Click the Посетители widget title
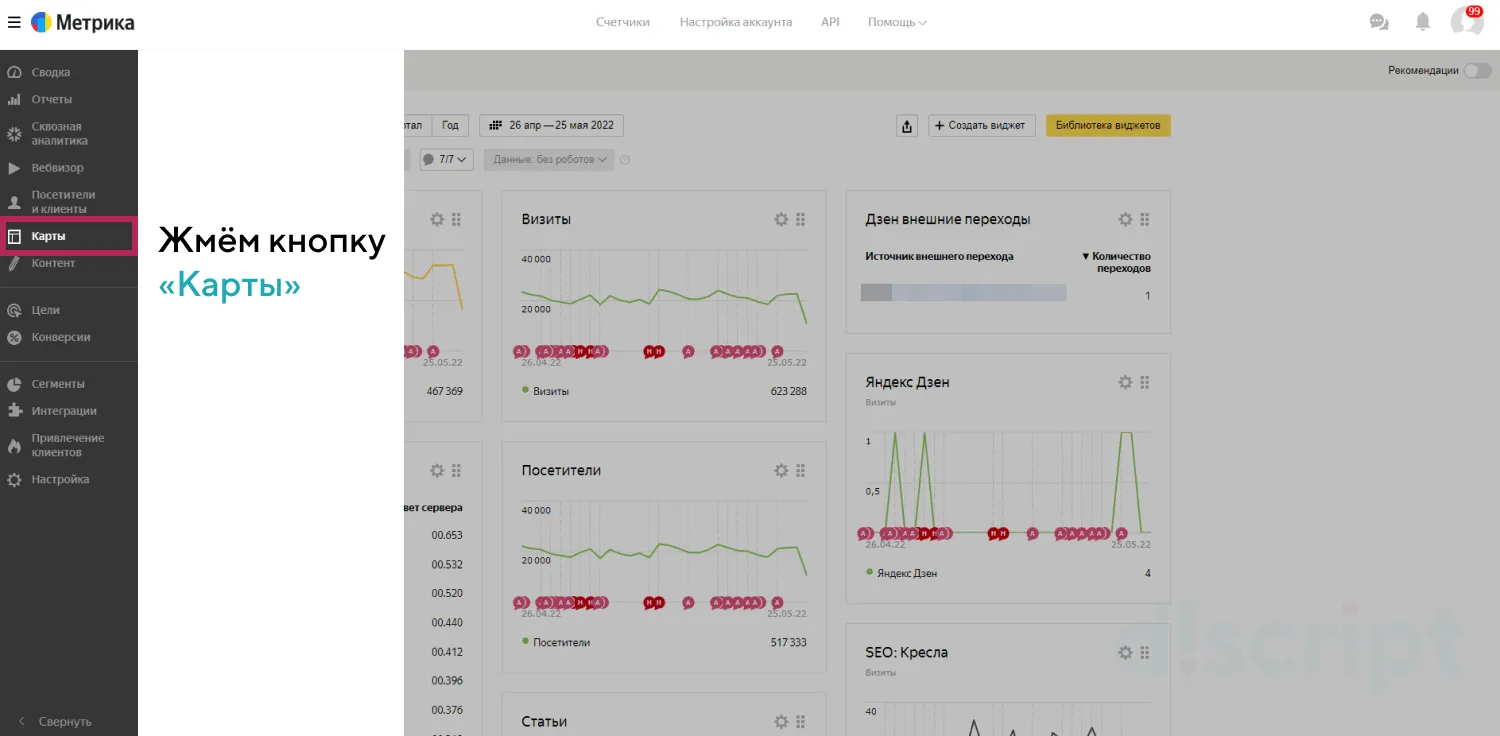This screenshot has height=736, width=1500. click(x=561, y=470)
